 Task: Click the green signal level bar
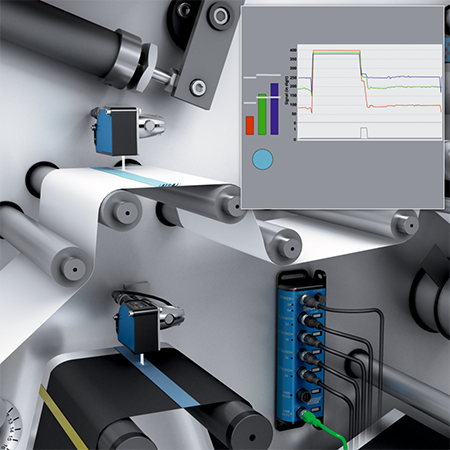point(262,114)
